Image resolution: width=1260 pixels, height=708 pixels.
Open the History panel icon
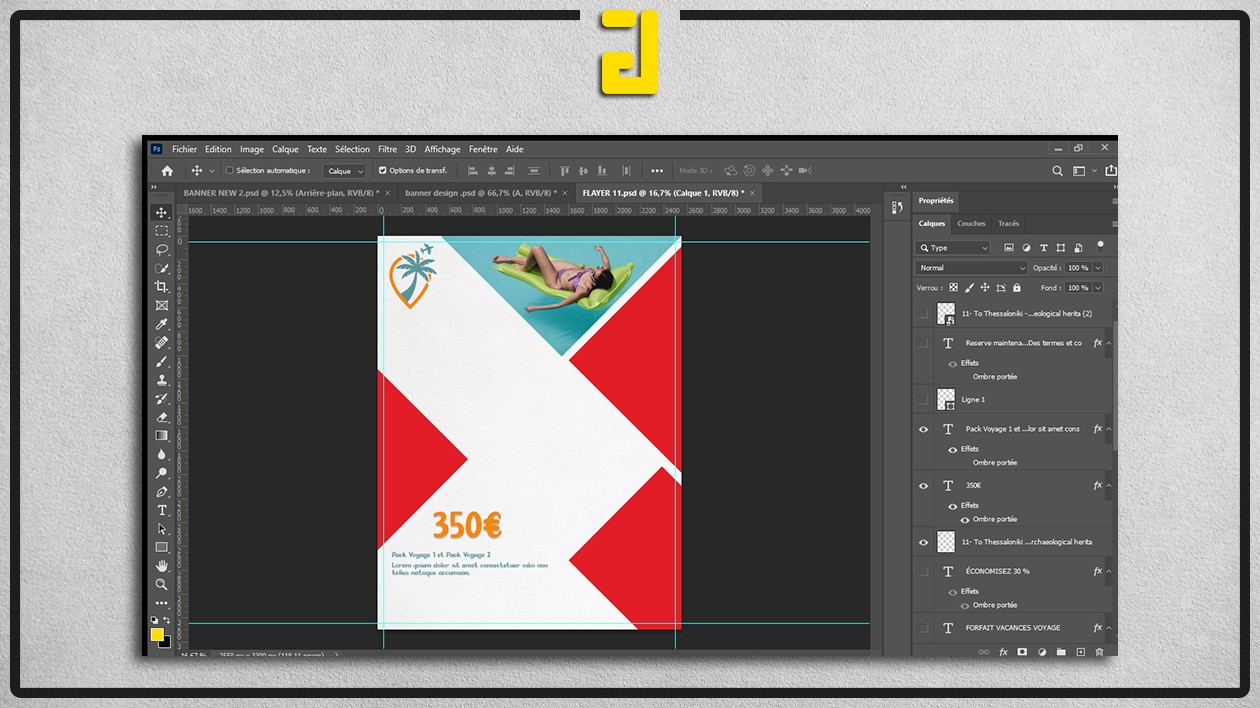click(x=898, y=207)
